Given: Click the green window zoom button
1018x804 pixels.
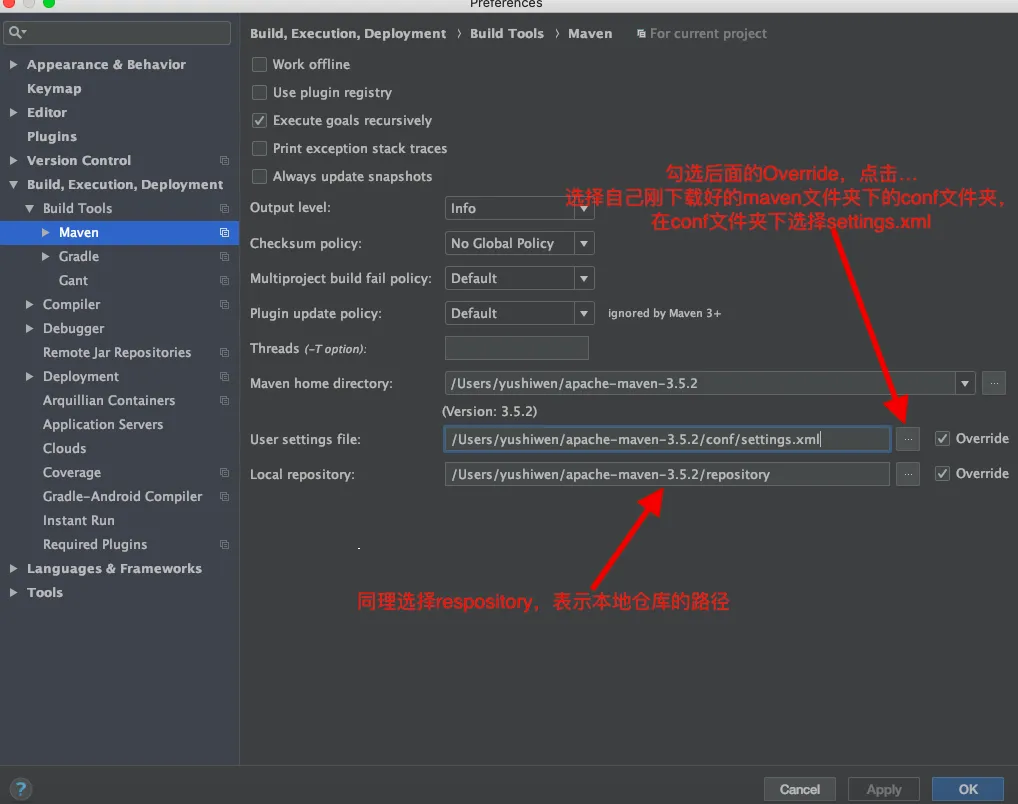Looking at the screenshot, I should click(x=49, y=3).
